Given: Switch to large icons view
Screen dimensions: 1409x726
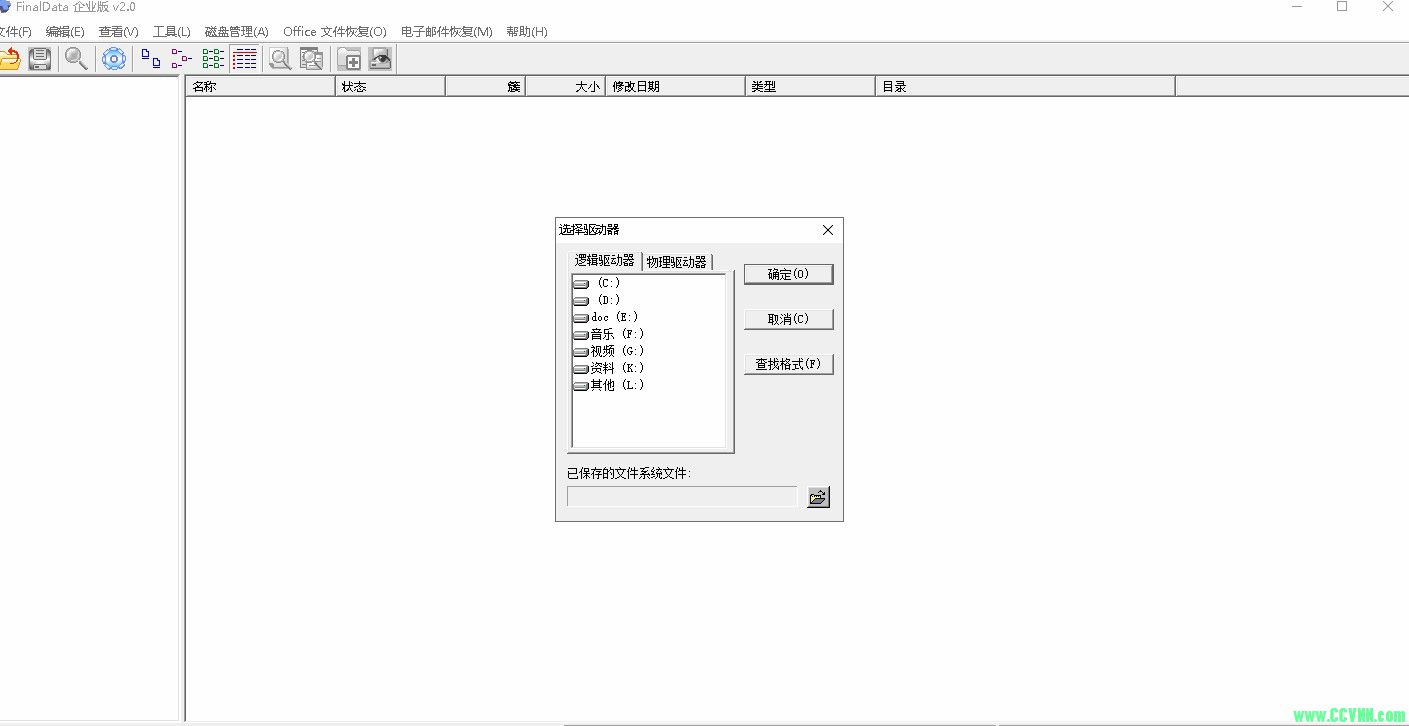Looking at the screenshot, I should pyautogui.click(x=151, y=59).
